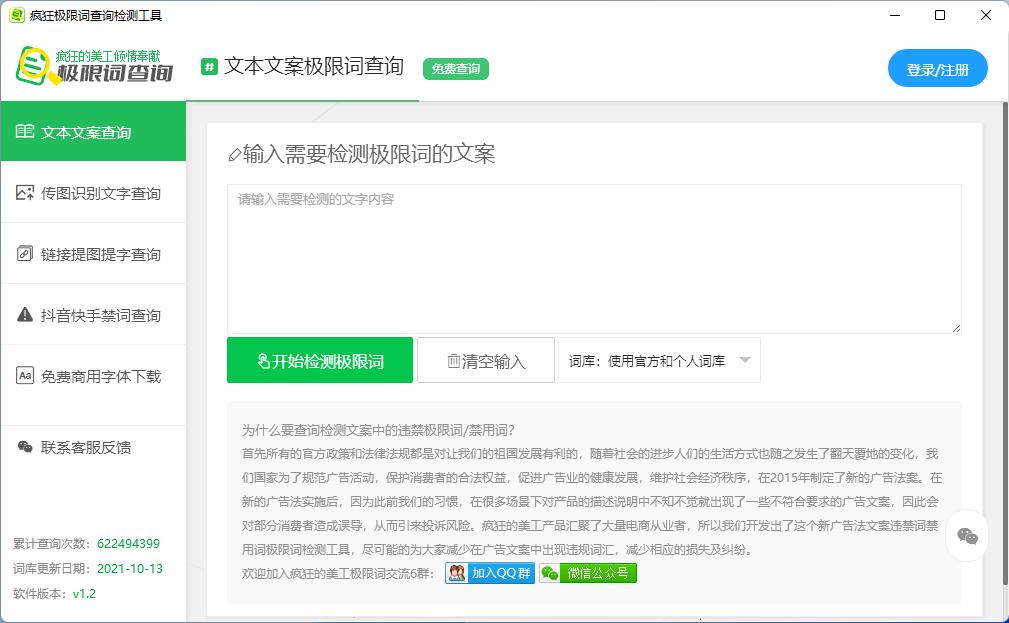1009x623 pixels.
Task: Click the pencil icon before 输入需要检测极限词的文案
Action: pos(235,155)
